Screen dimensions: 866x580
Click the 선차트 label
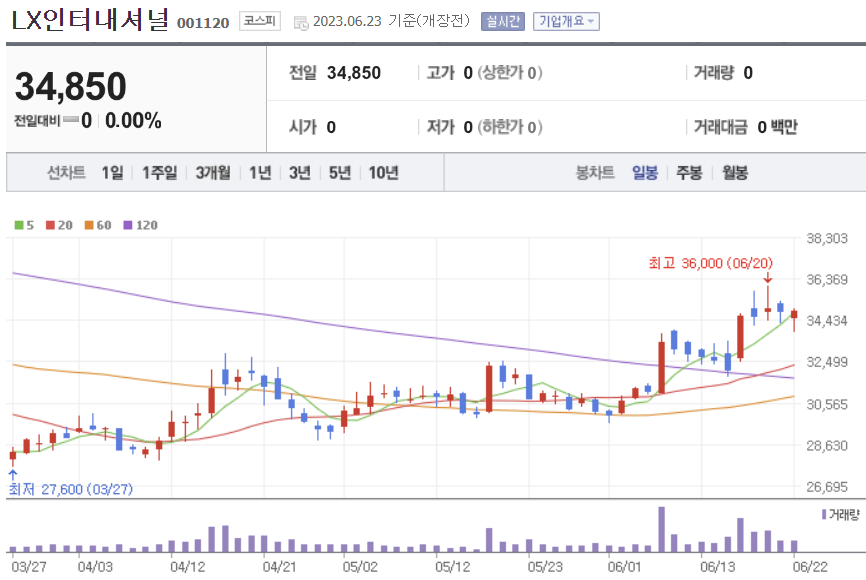[x=66, y=173]
